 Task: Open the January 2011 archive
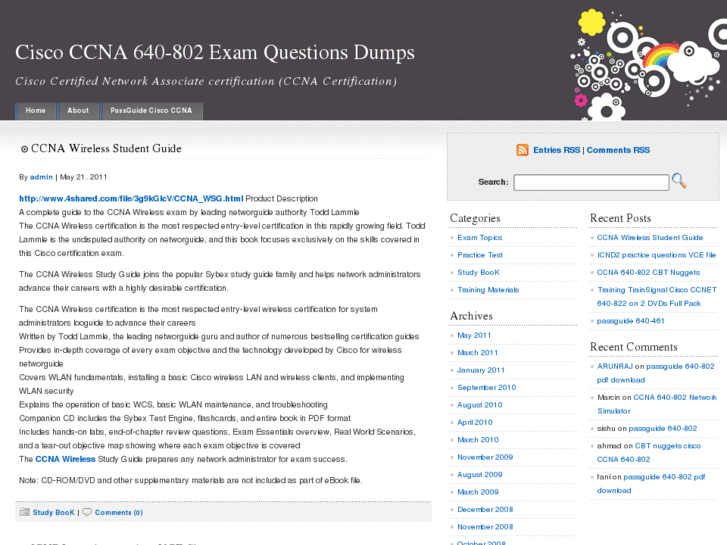point(481,370)
